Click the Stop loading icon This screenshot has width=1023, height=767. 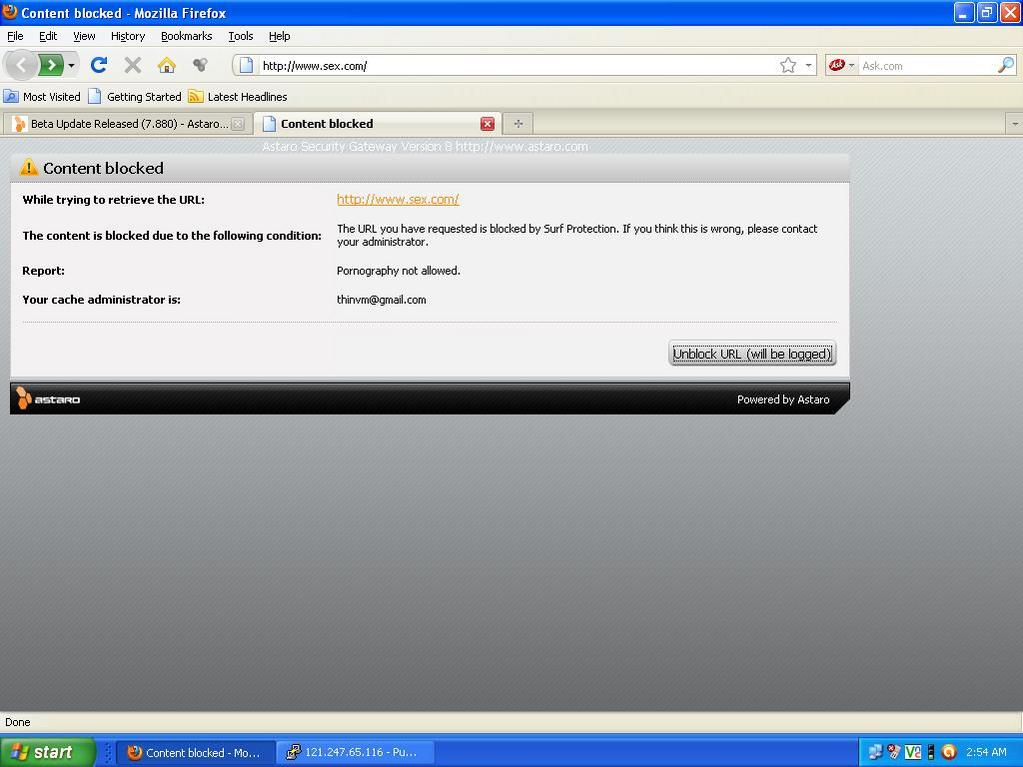132,65
